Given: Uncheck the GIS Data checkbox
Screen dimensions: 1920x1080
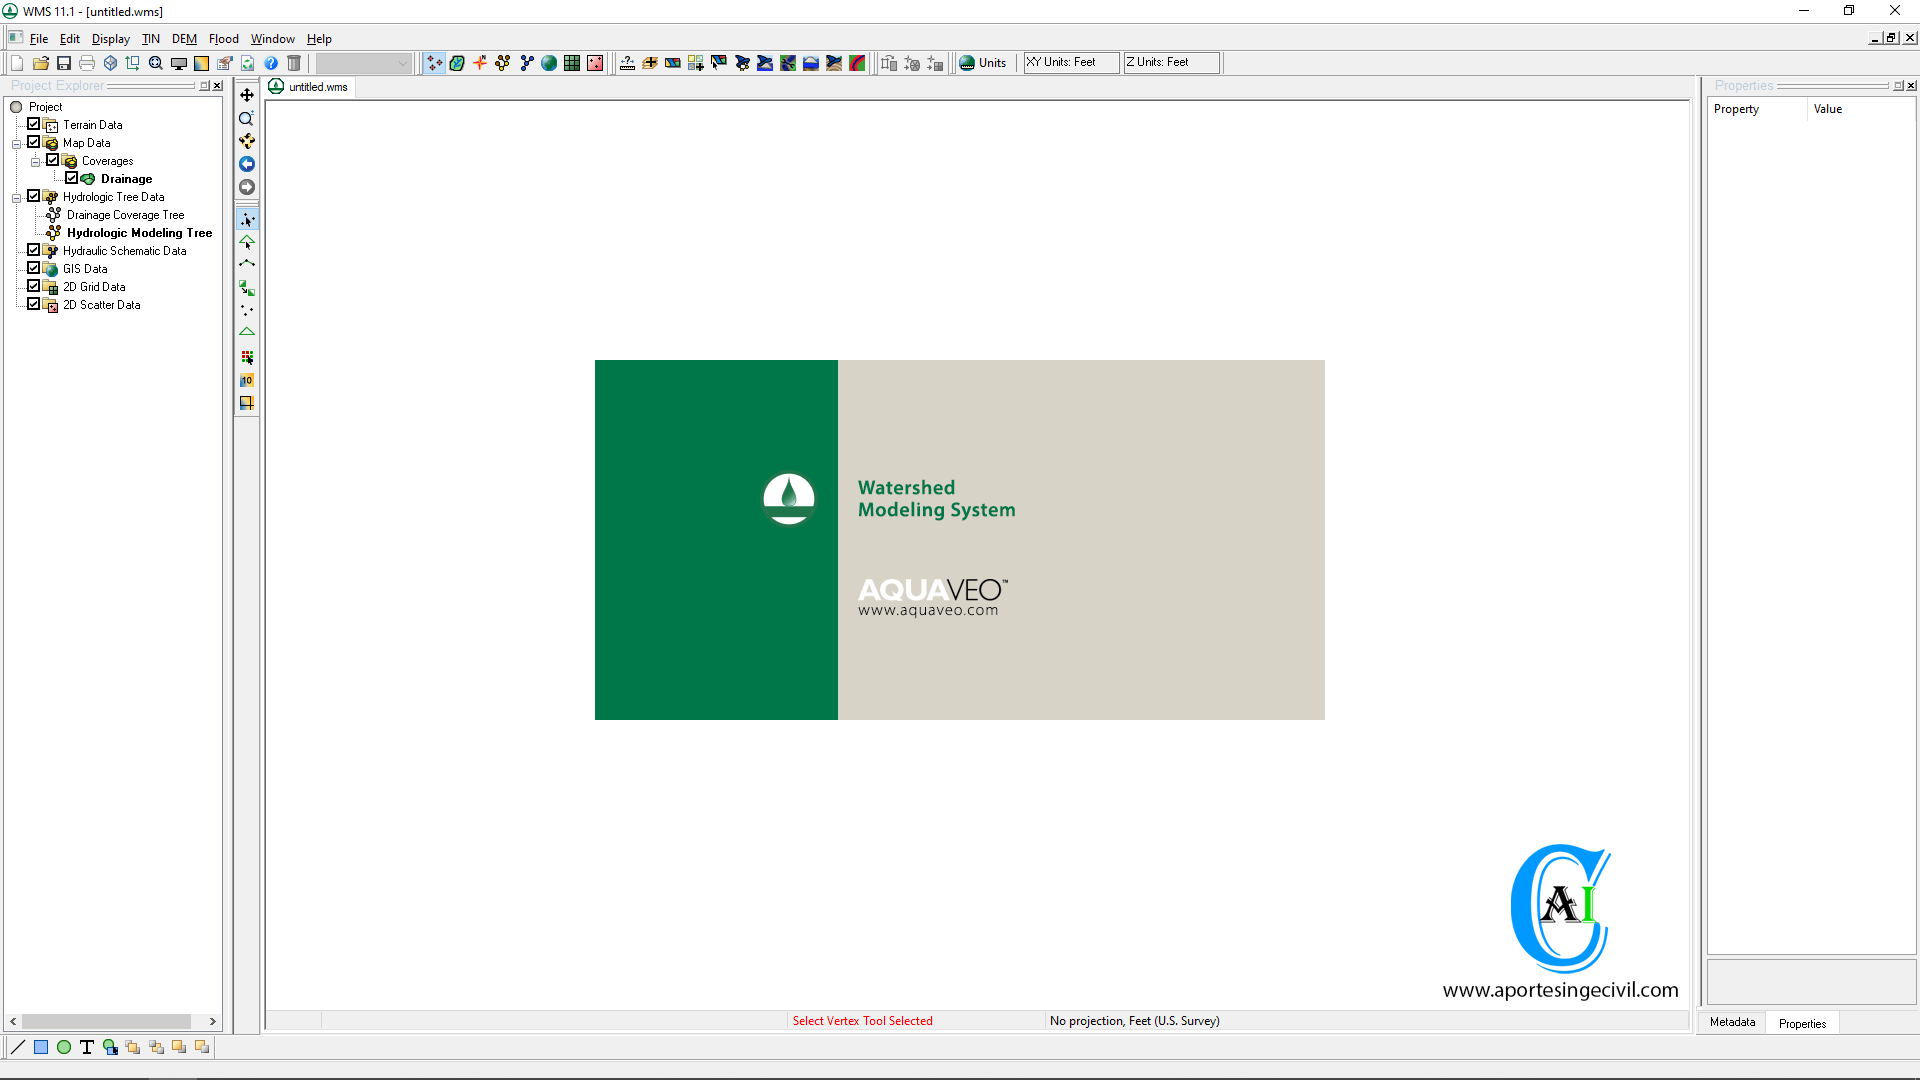Looking at the screenshot, I should 34,268.
